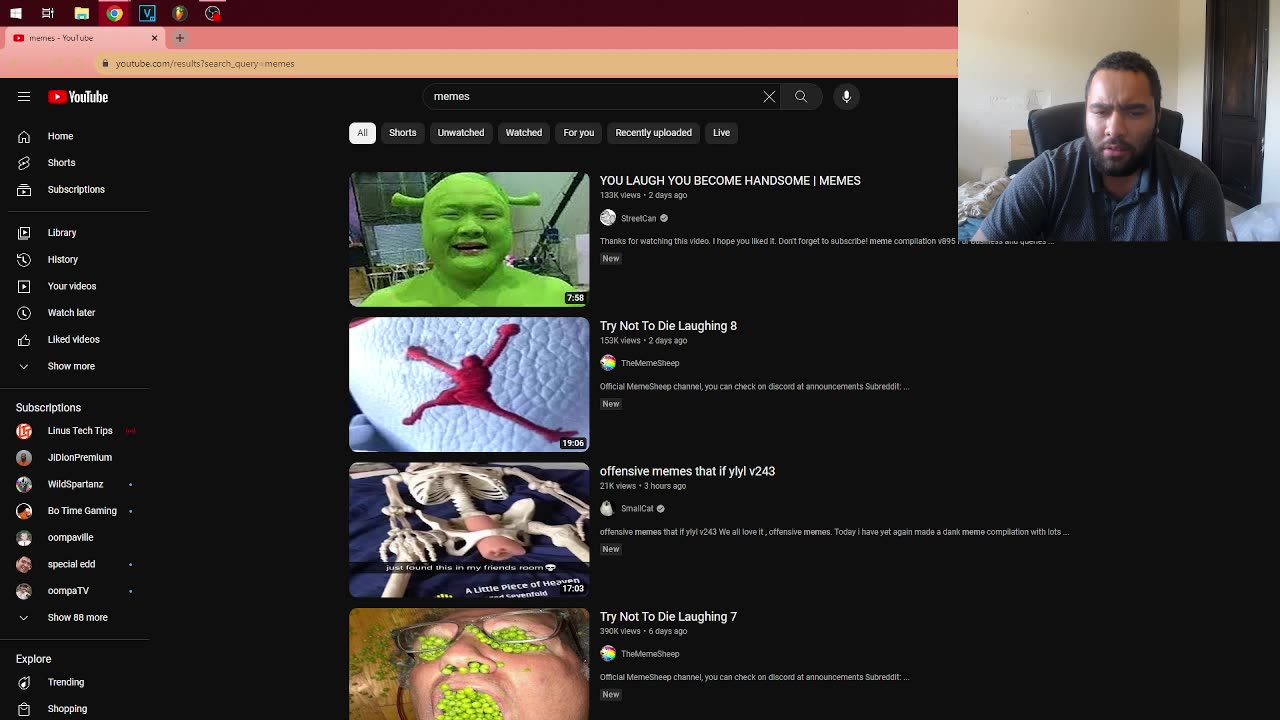Click the magnifying glass search button
This screenshot has height=720, width=1280.
(x=801, y=97)
